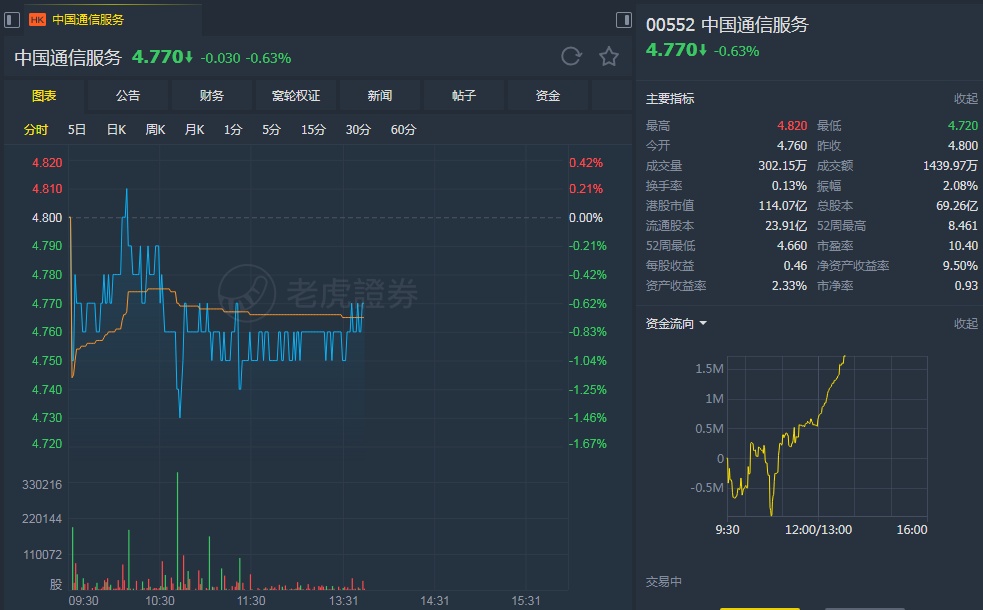The image size is (983, 610).
Task: Select the 5日 chart period
Action: tap(77, 130)
